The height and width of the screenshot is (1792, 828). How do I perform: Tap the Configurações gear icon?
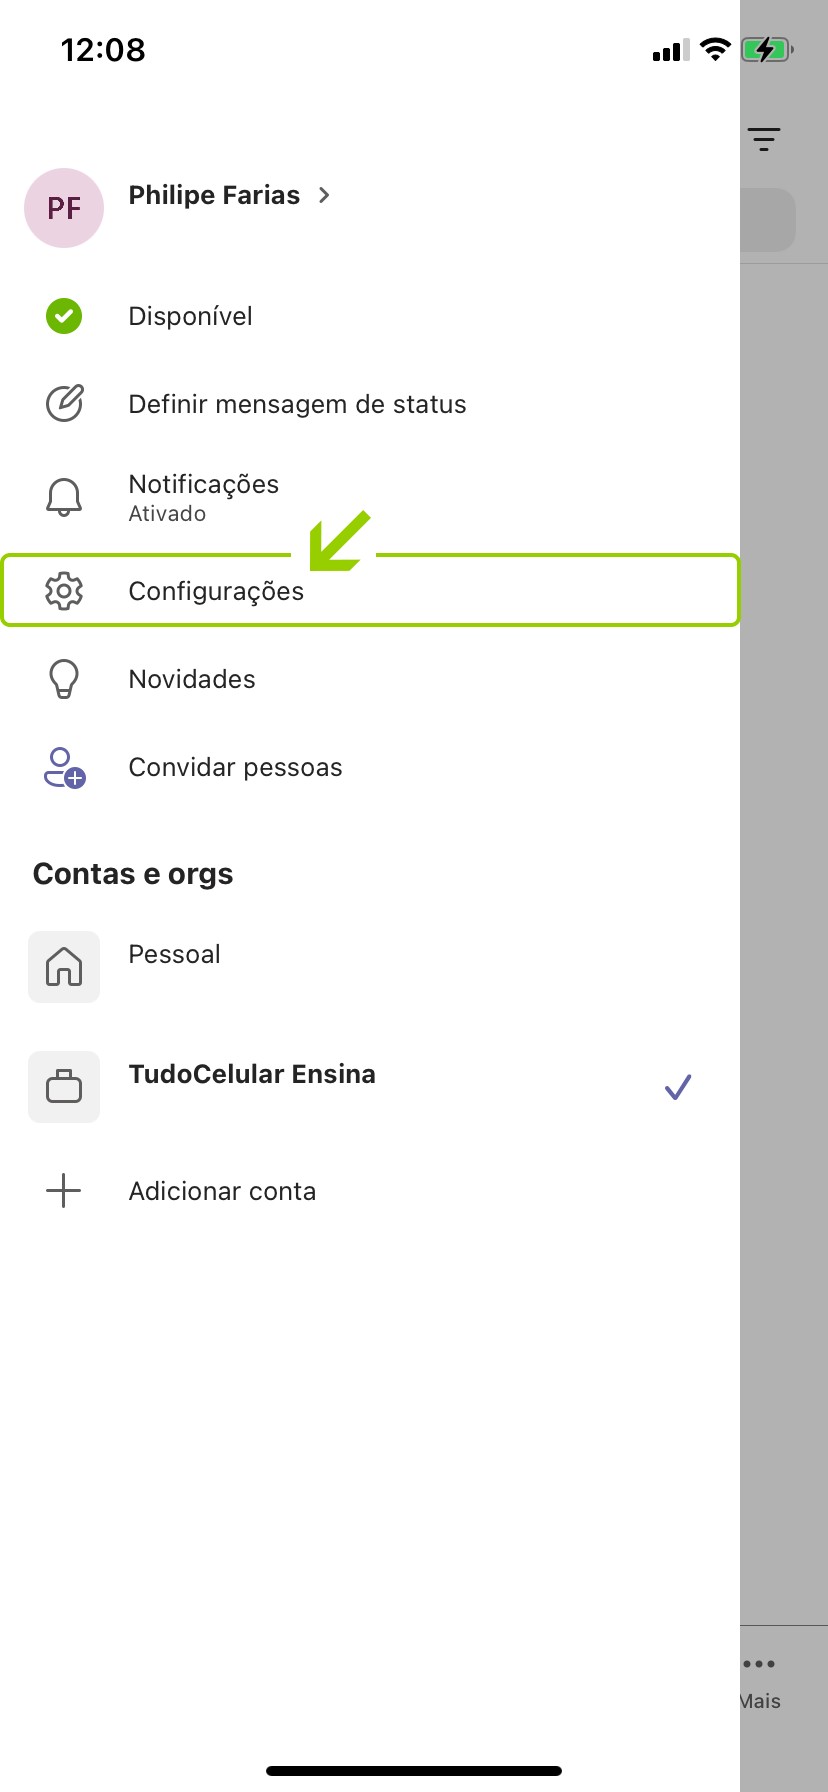(x=64, y=591)
